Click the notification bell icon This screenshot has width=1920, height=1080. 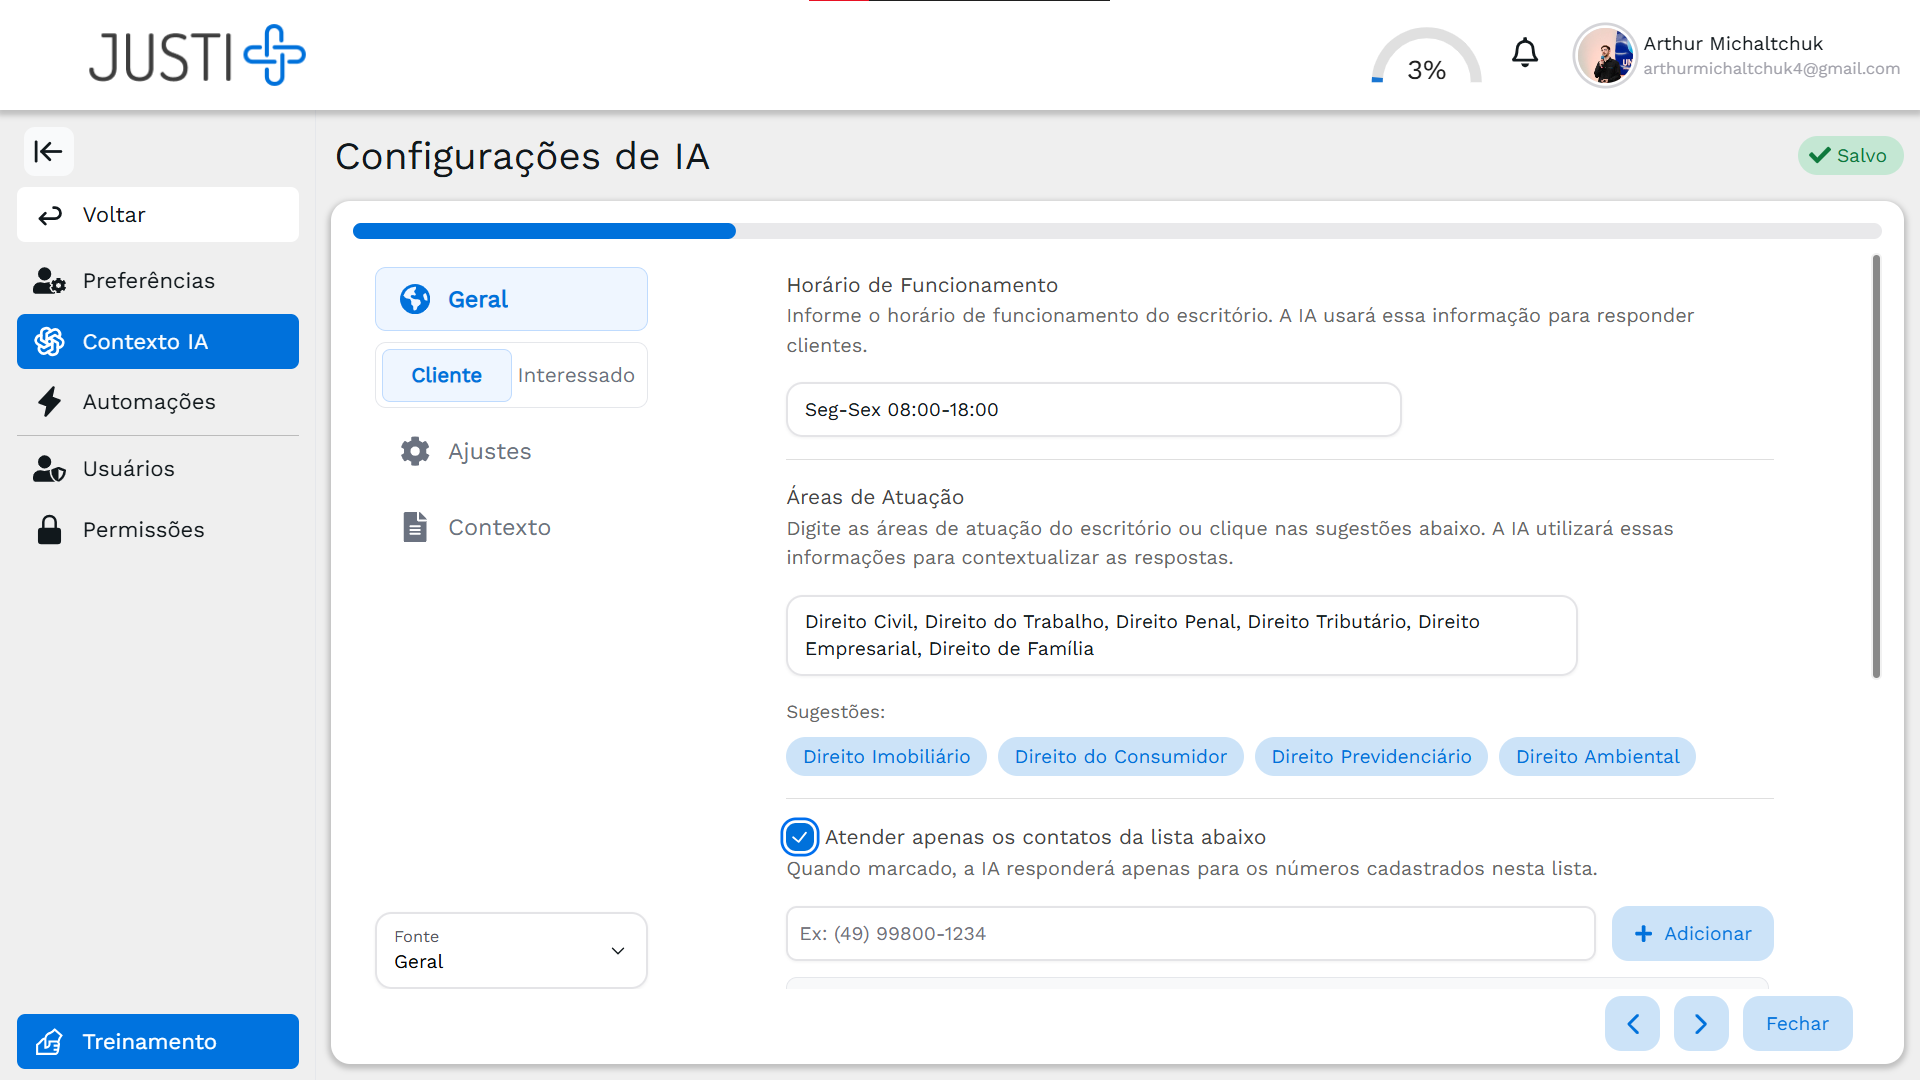tap(1524, 53)
